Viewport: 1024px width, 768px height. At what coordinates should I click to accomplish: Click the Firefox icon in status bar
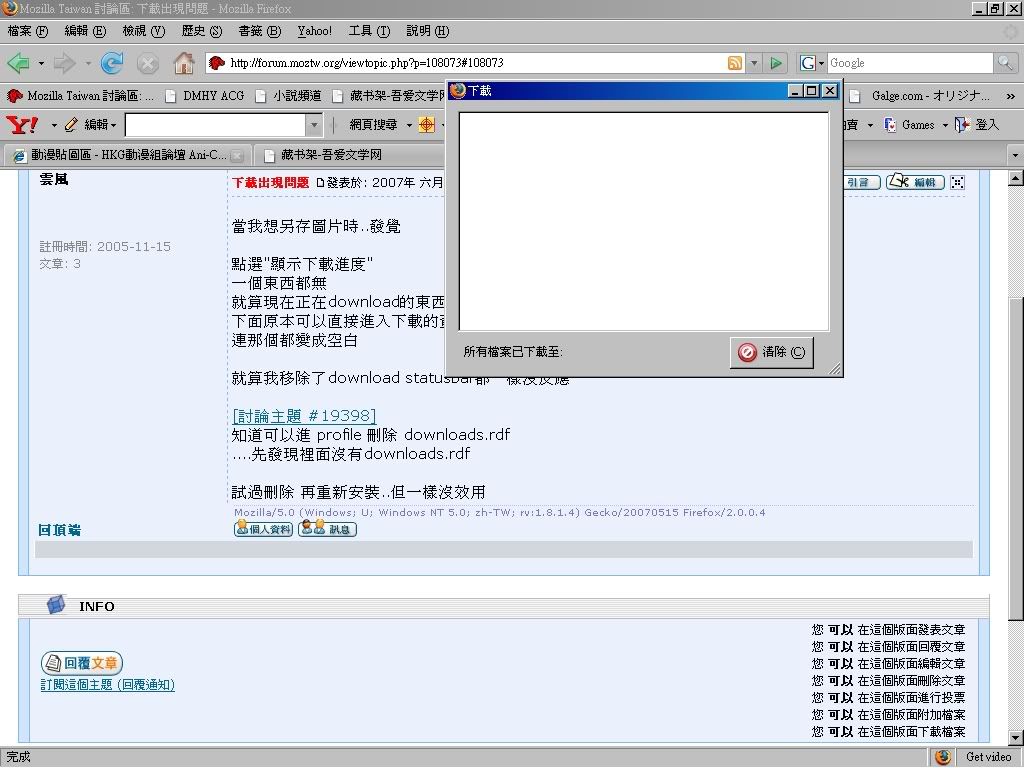(x=941, y=757)
